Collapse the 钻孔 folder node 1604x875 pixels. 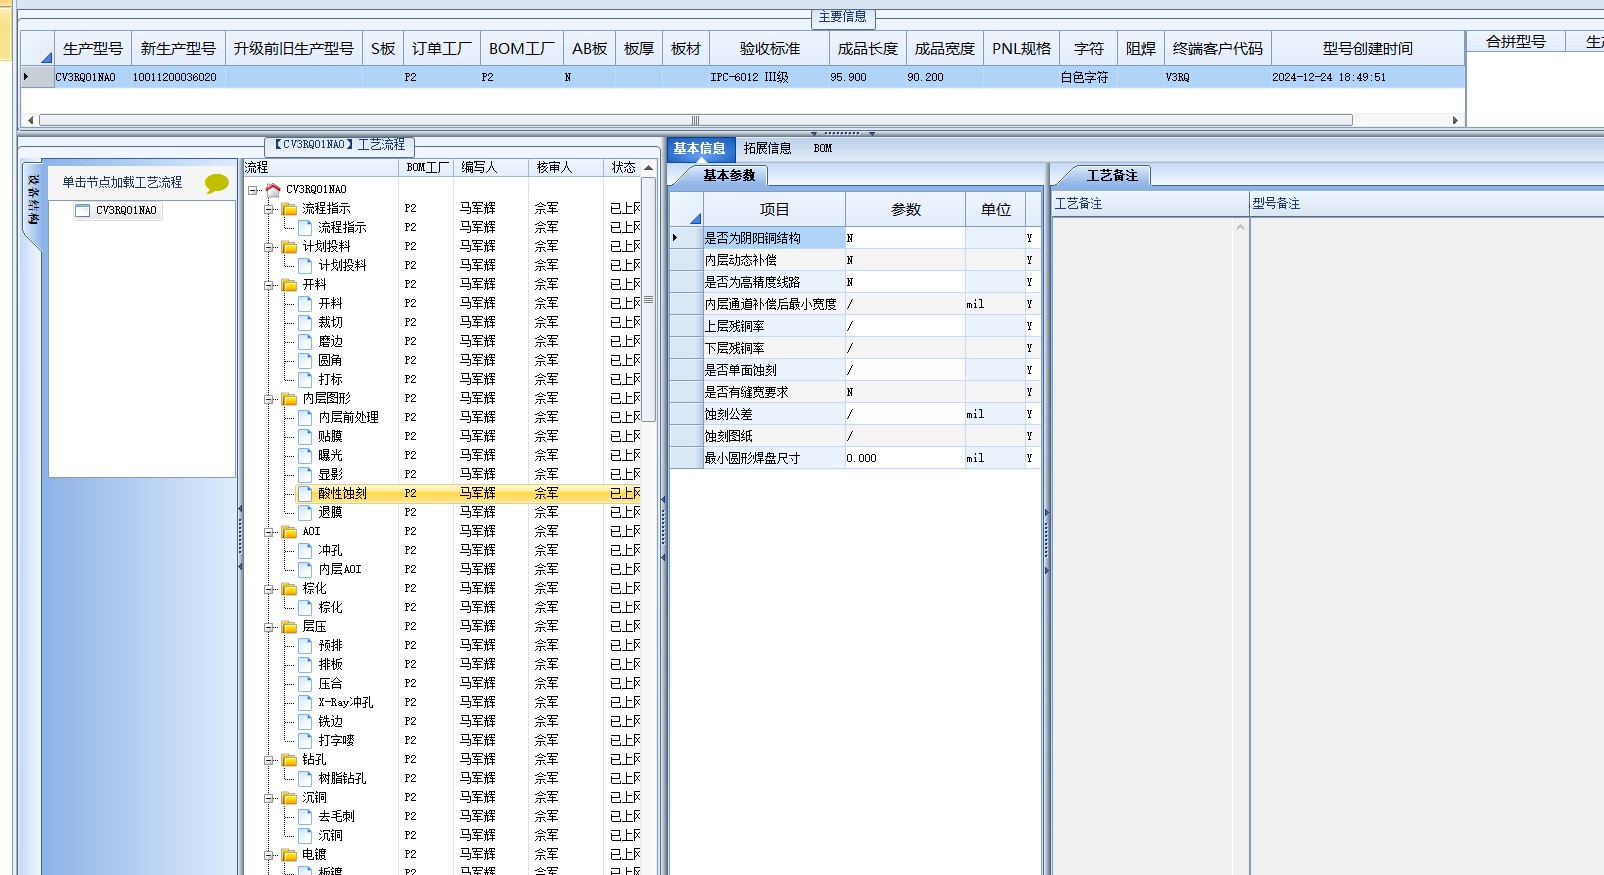[x=269, y=759]
